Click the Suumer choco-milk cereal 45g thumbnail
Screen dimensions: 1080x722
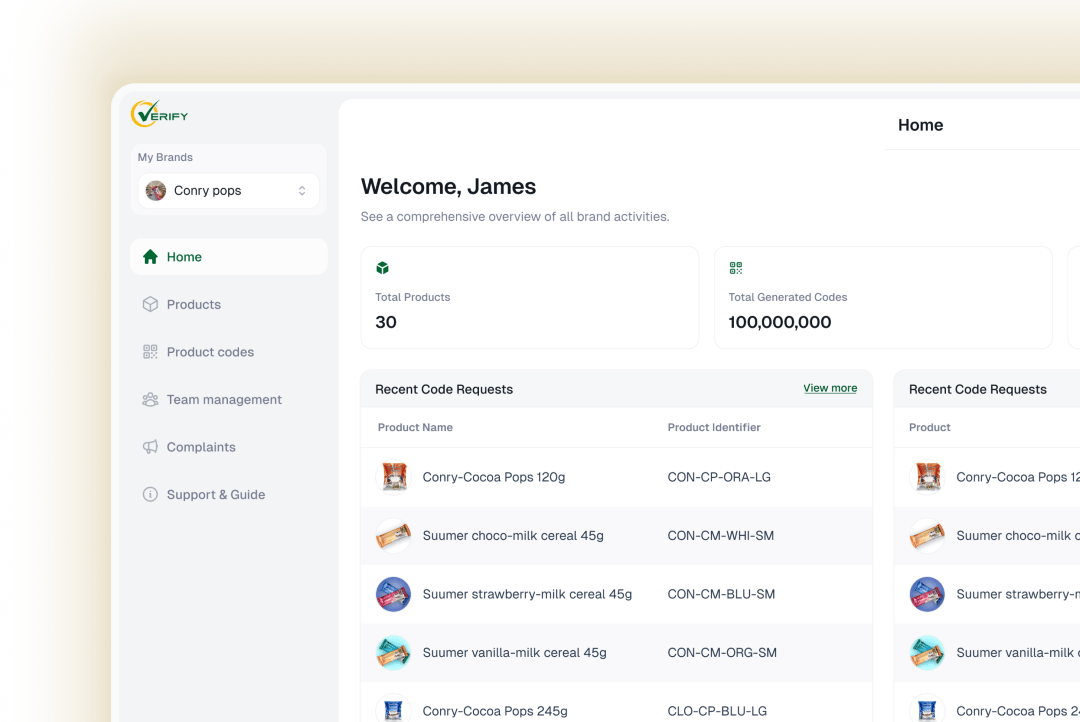pos(393,536)
